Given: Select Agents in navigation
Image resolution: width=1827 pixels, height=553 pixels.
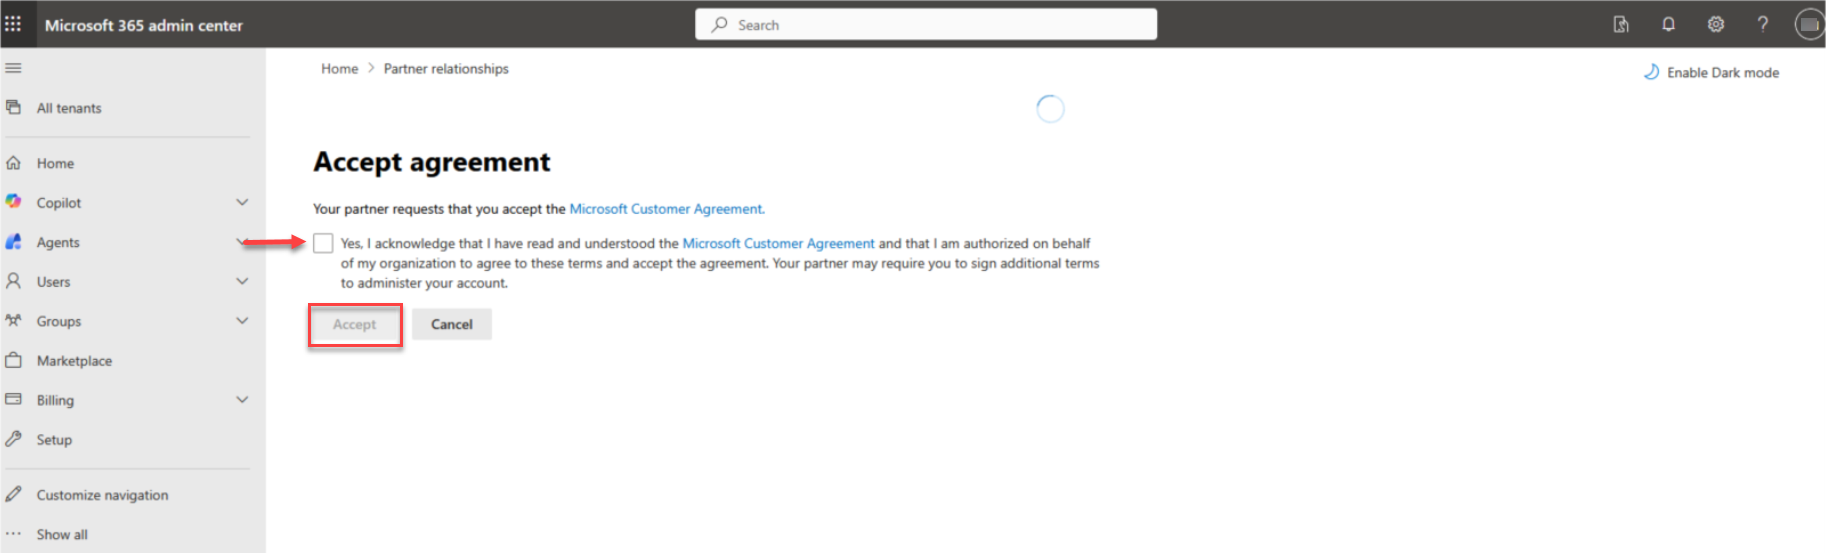Looking at the screenshot, I should tap(58, 242).
